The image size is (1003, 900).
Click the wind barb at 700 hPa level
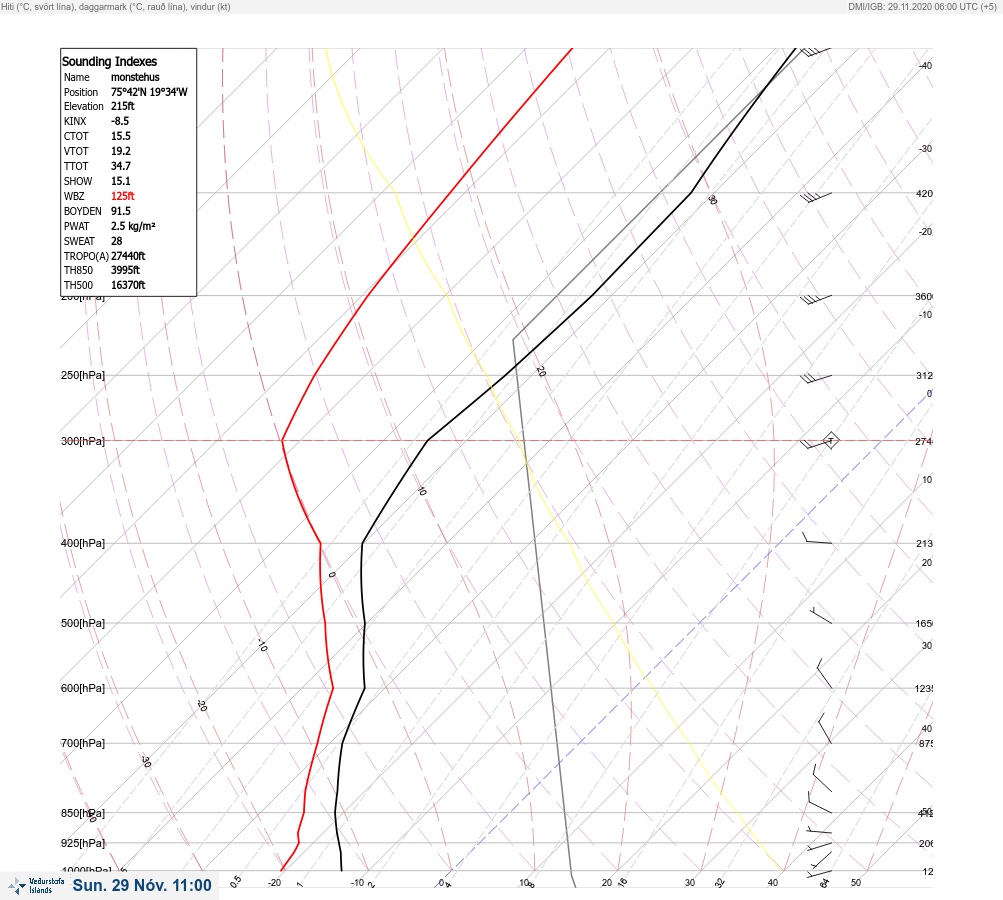click(x=825, y=728)
